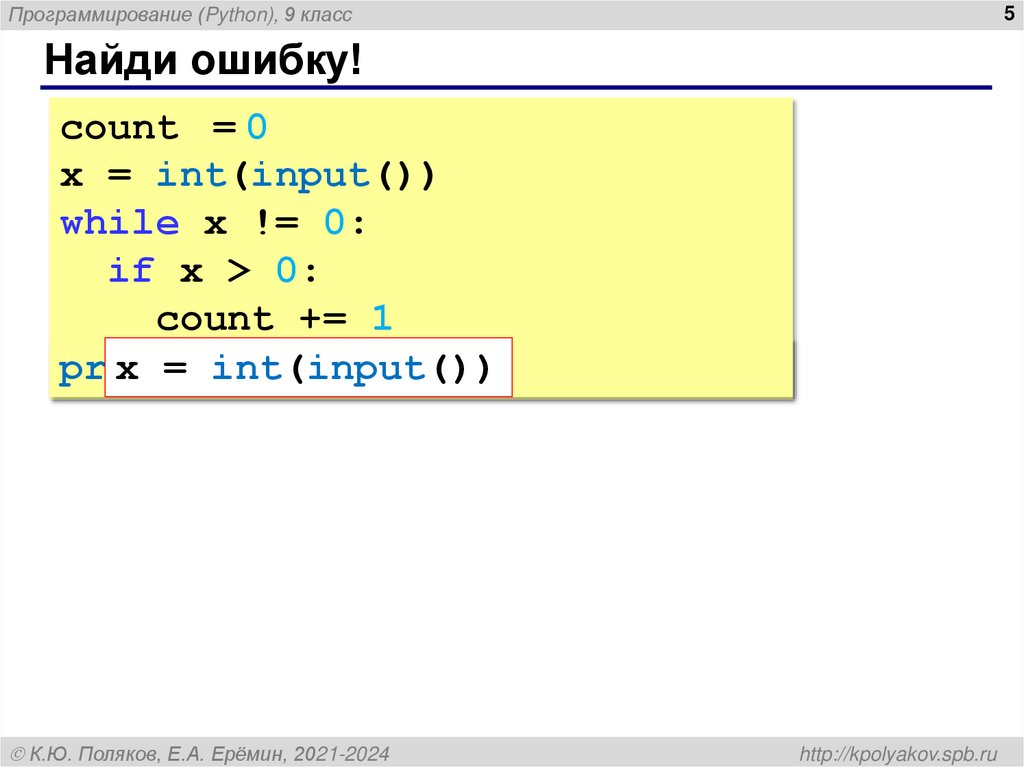Click the code line 'if x > 0:'
The width and height of the screenshot is (1024, 767).
pos(212,270)
